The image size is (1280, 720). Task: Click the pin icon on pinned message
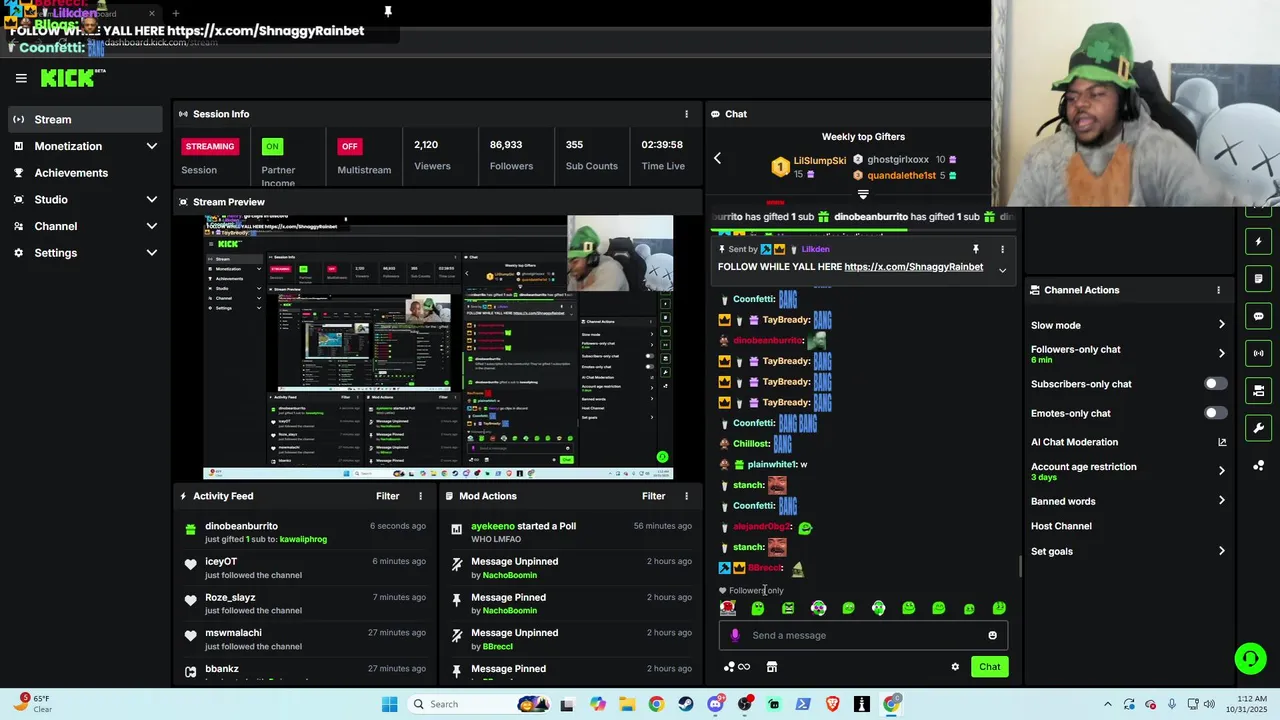pos(975,249)
